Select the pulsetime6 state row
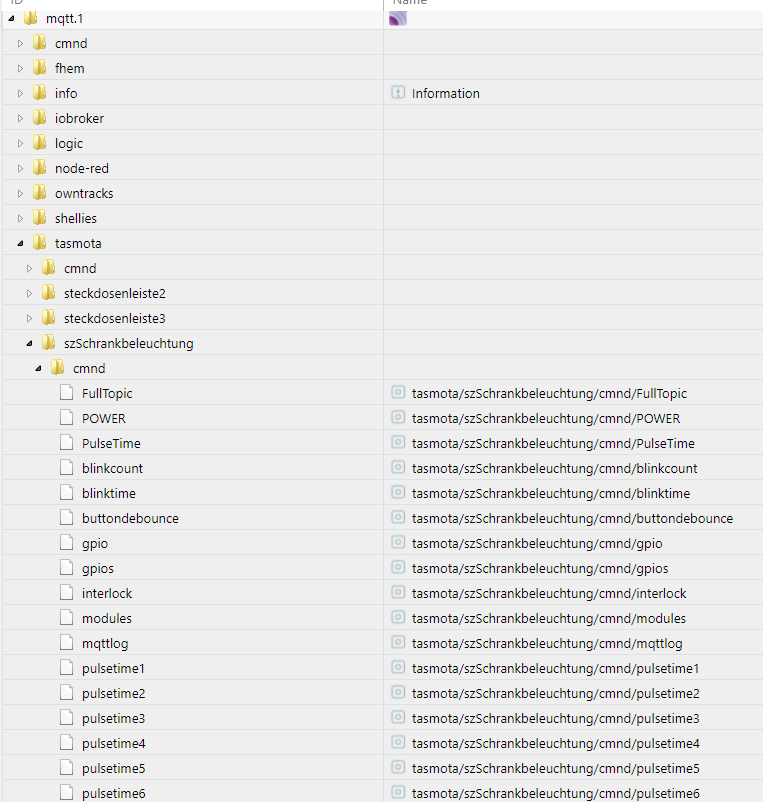This screenshot has width=763, height=802. (x=383, y=792)
